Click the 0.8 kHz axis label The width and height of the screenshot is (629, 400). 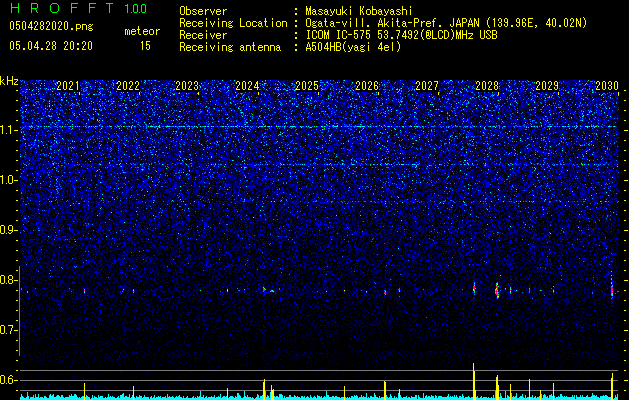9,280
